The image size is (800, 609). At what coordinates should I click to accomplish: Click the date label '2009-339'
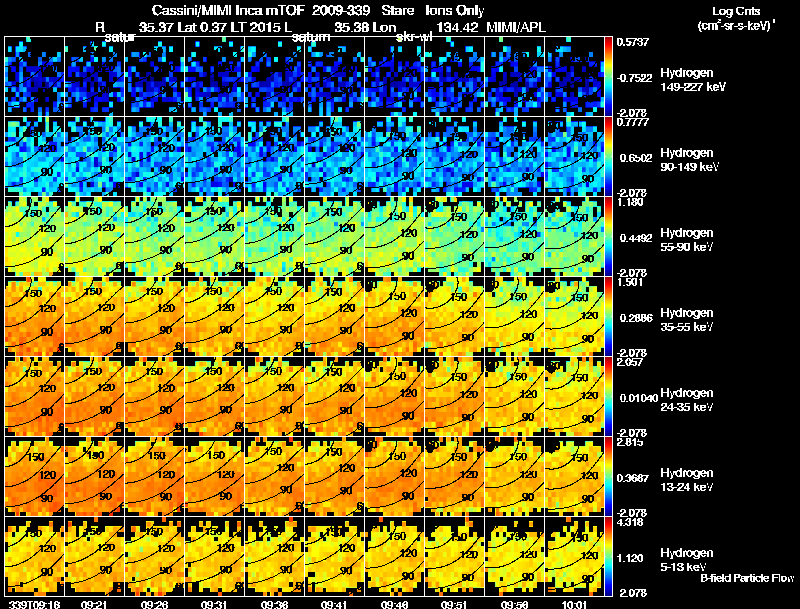(x=340, y=10)
